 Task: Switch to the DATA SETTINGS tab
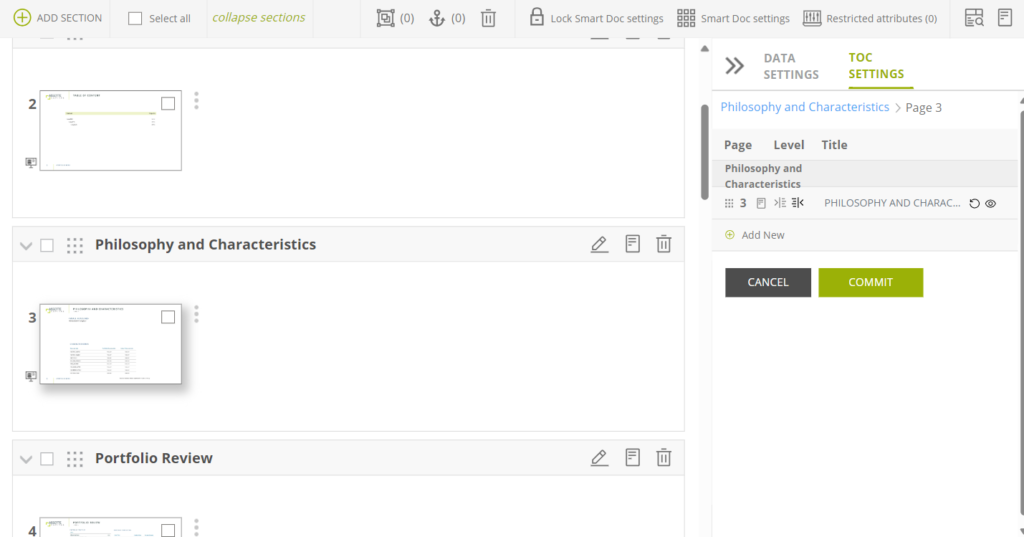[791, 66]
